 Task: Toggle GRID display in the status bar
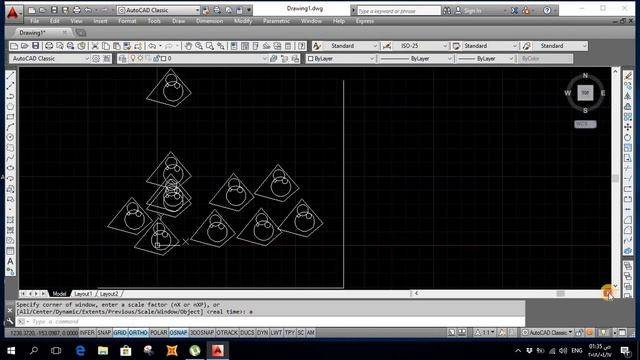click(120, 333)
